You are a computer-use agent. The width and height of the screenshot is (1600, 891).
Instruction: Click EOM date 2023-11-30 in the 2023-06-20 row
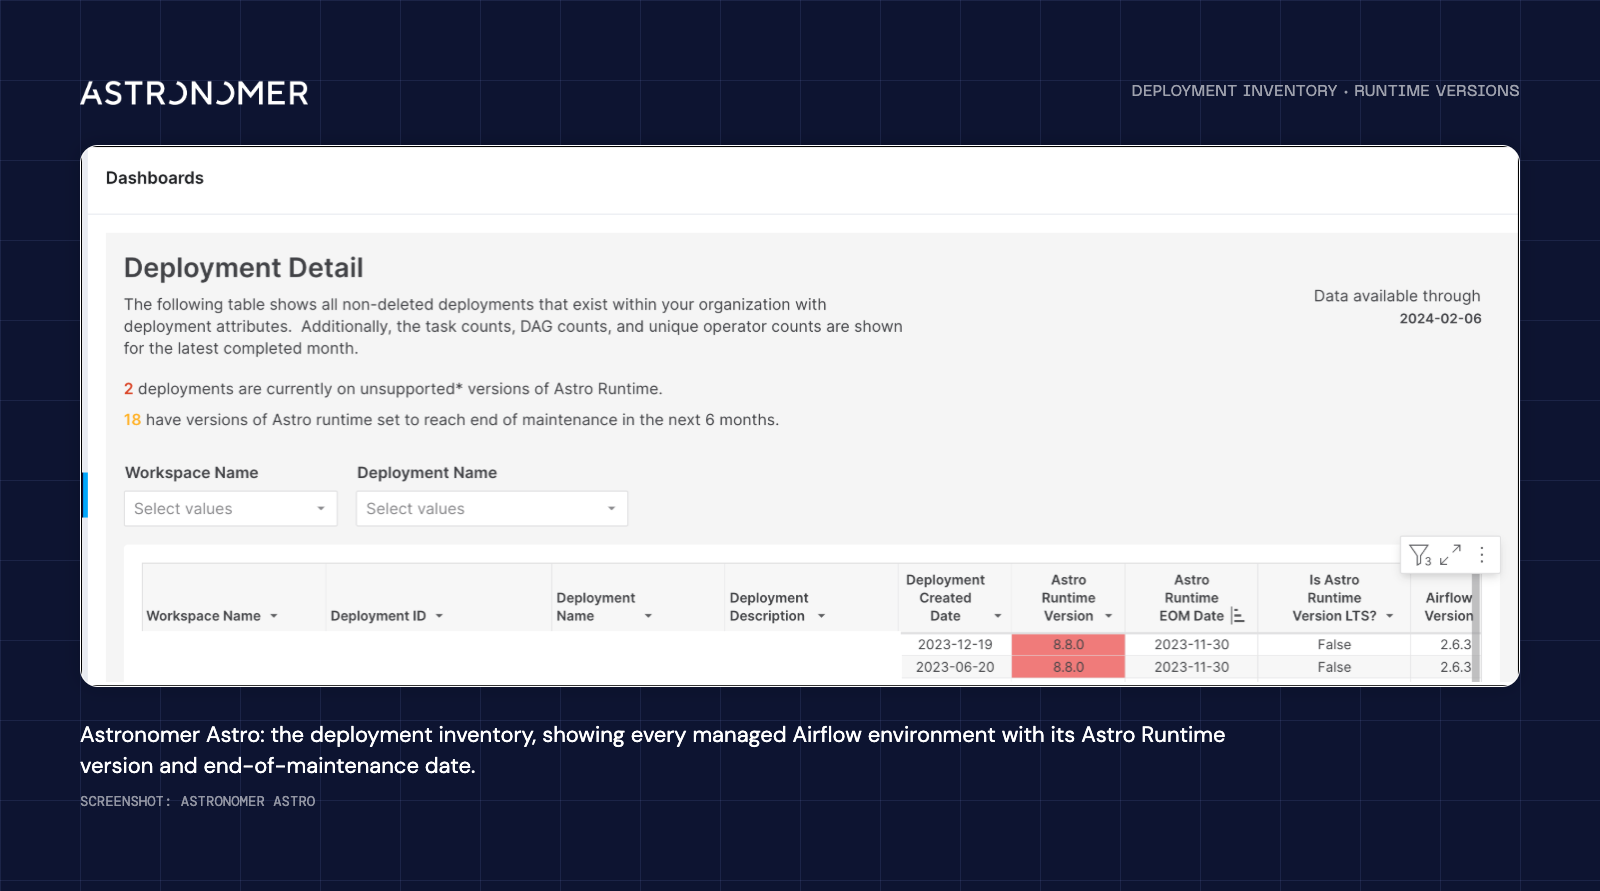1191,667
